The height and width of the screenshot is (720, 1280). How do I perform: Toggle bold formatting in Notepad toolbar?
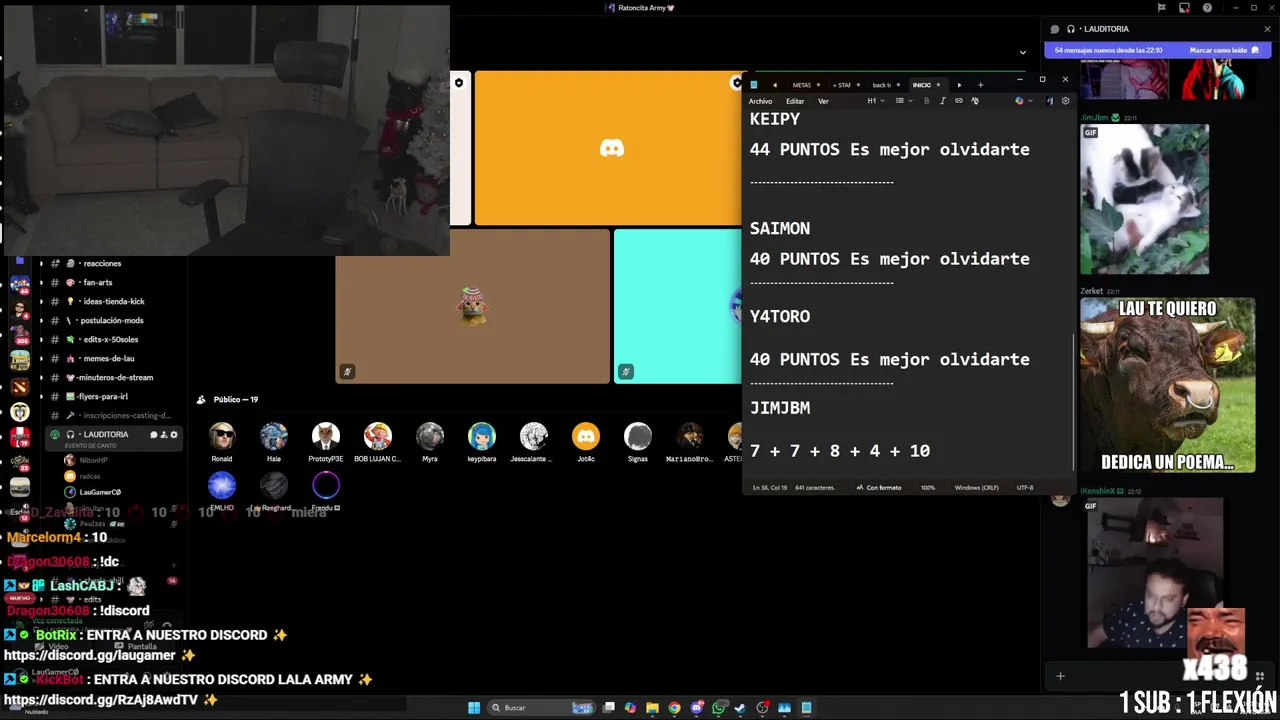[926, 101]
